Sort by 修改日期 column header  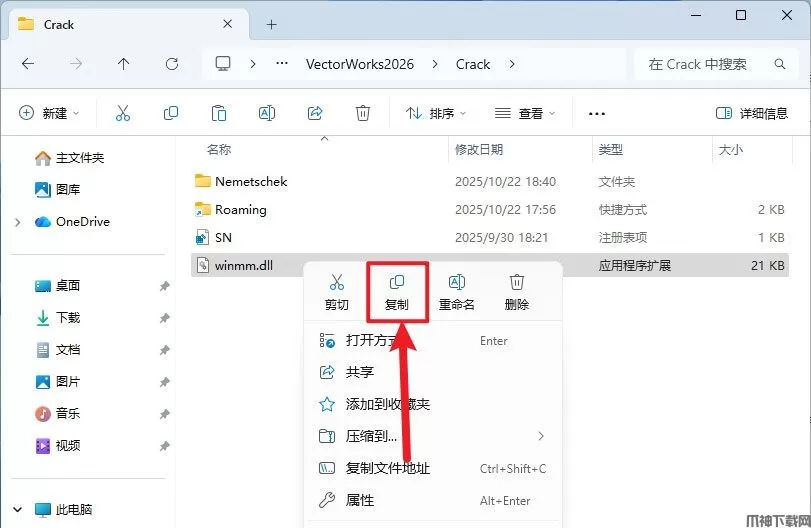[x=478, y=149]
